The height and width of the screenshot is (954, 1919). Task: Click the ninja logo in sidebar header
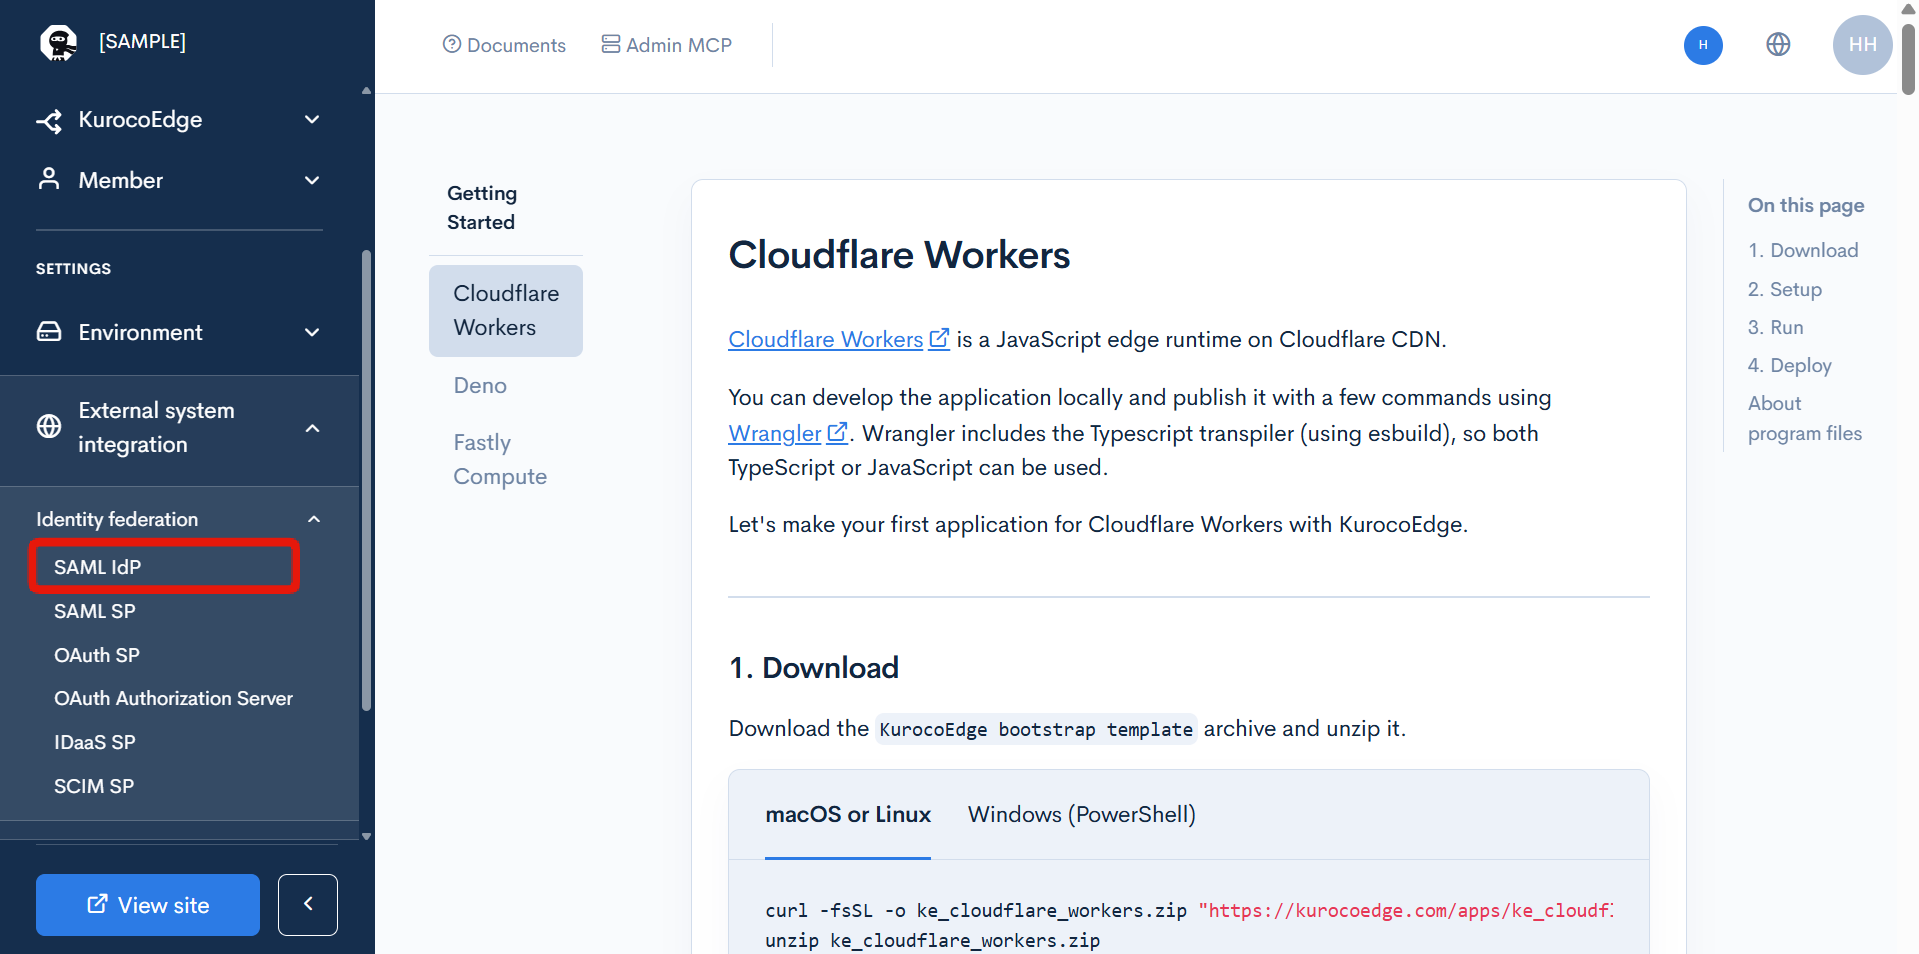[59, 43]
